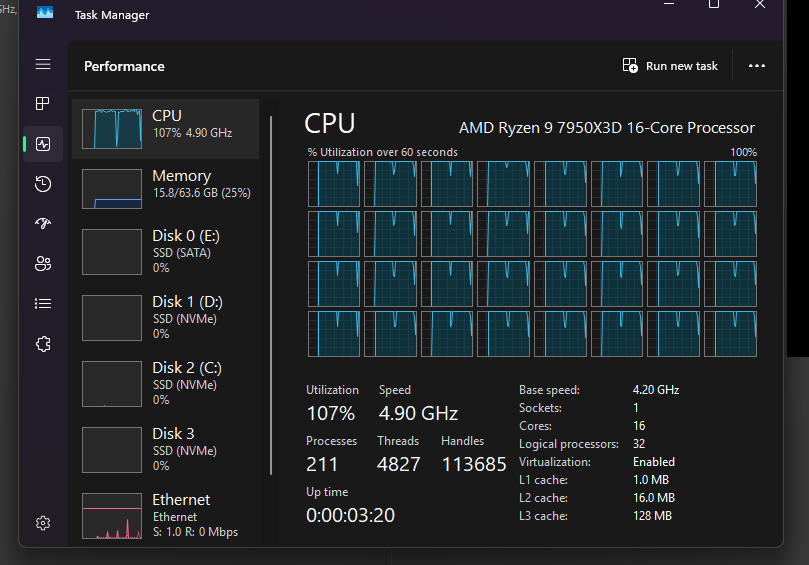Click the Task Manager app icon in title bar

(x=45, y=12)
